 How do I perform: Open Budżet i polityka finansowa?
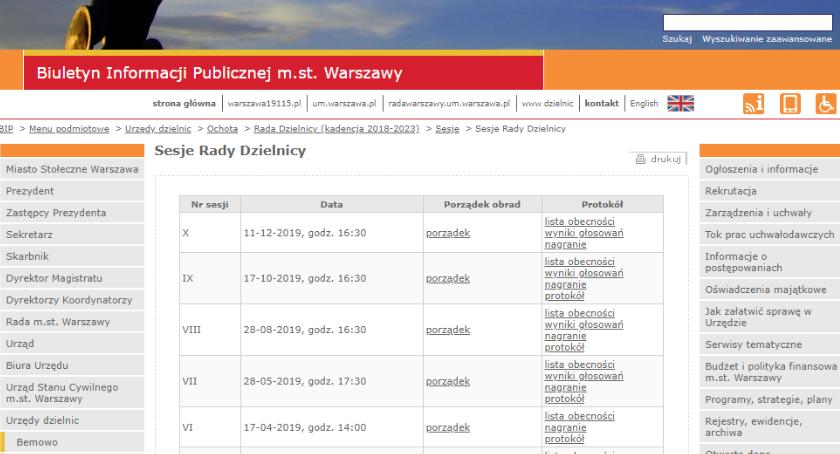pos(770,372)
